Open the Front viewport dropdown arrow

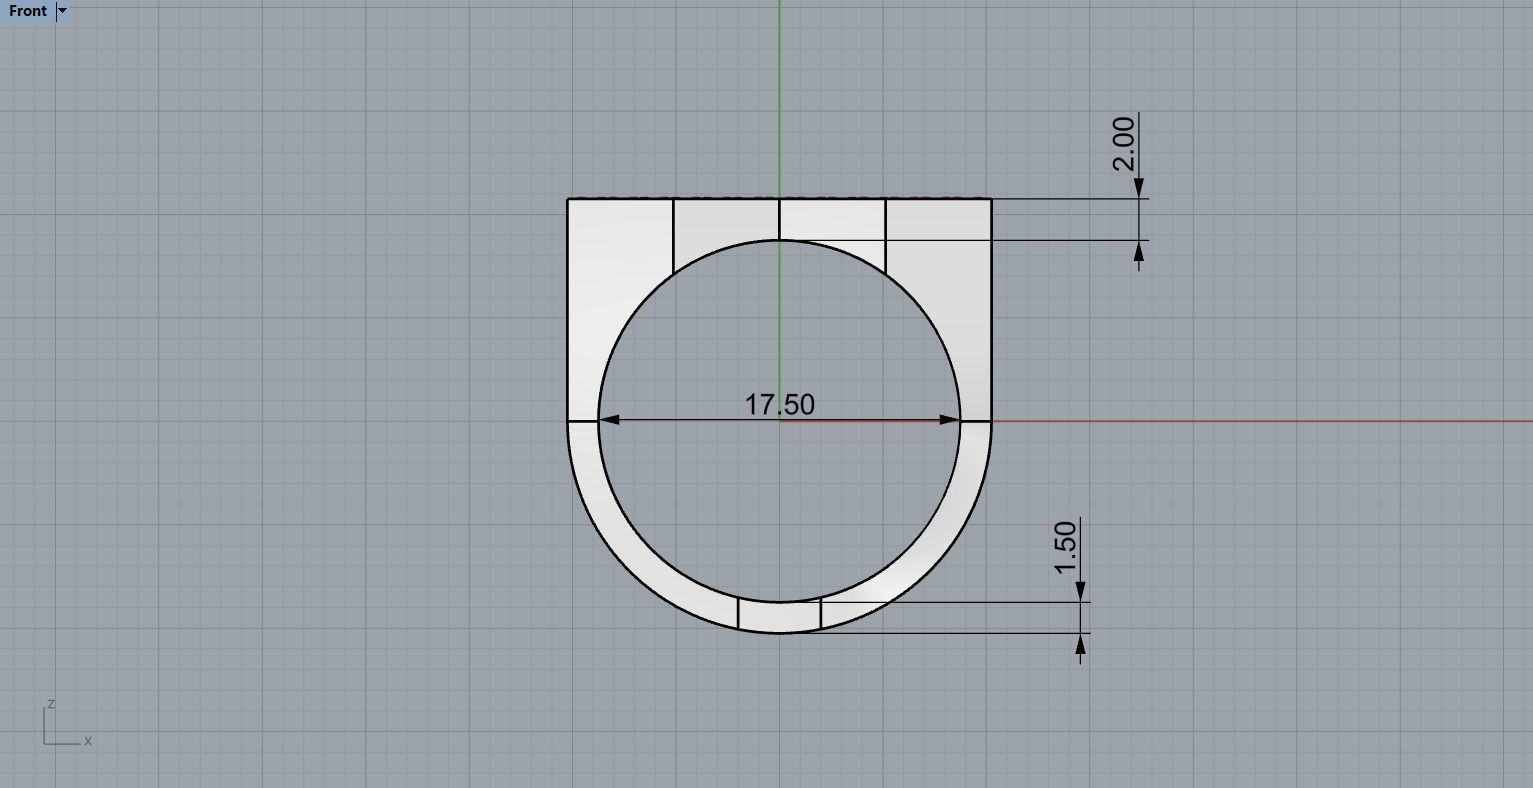click(x=63, y=11)
